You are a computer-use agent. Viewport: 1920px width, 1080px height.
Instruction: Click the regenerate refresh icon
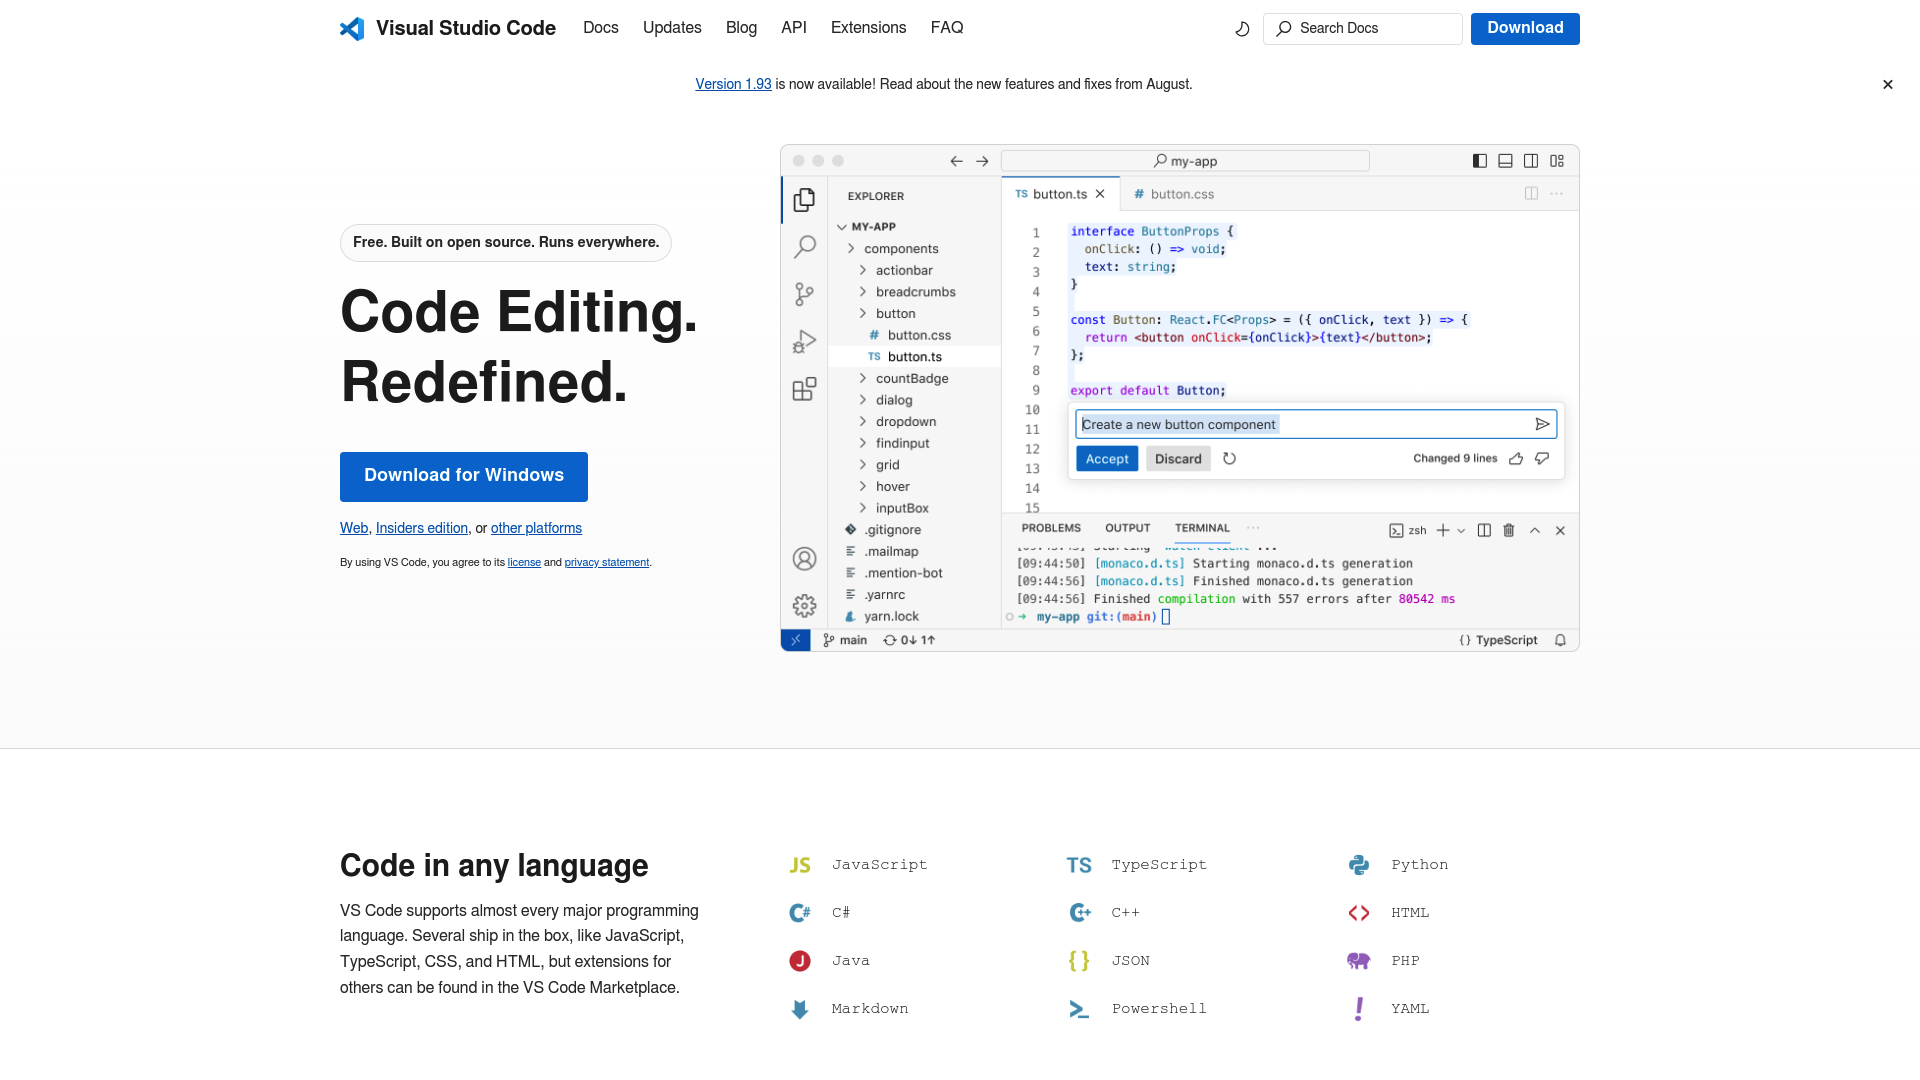1229,459
